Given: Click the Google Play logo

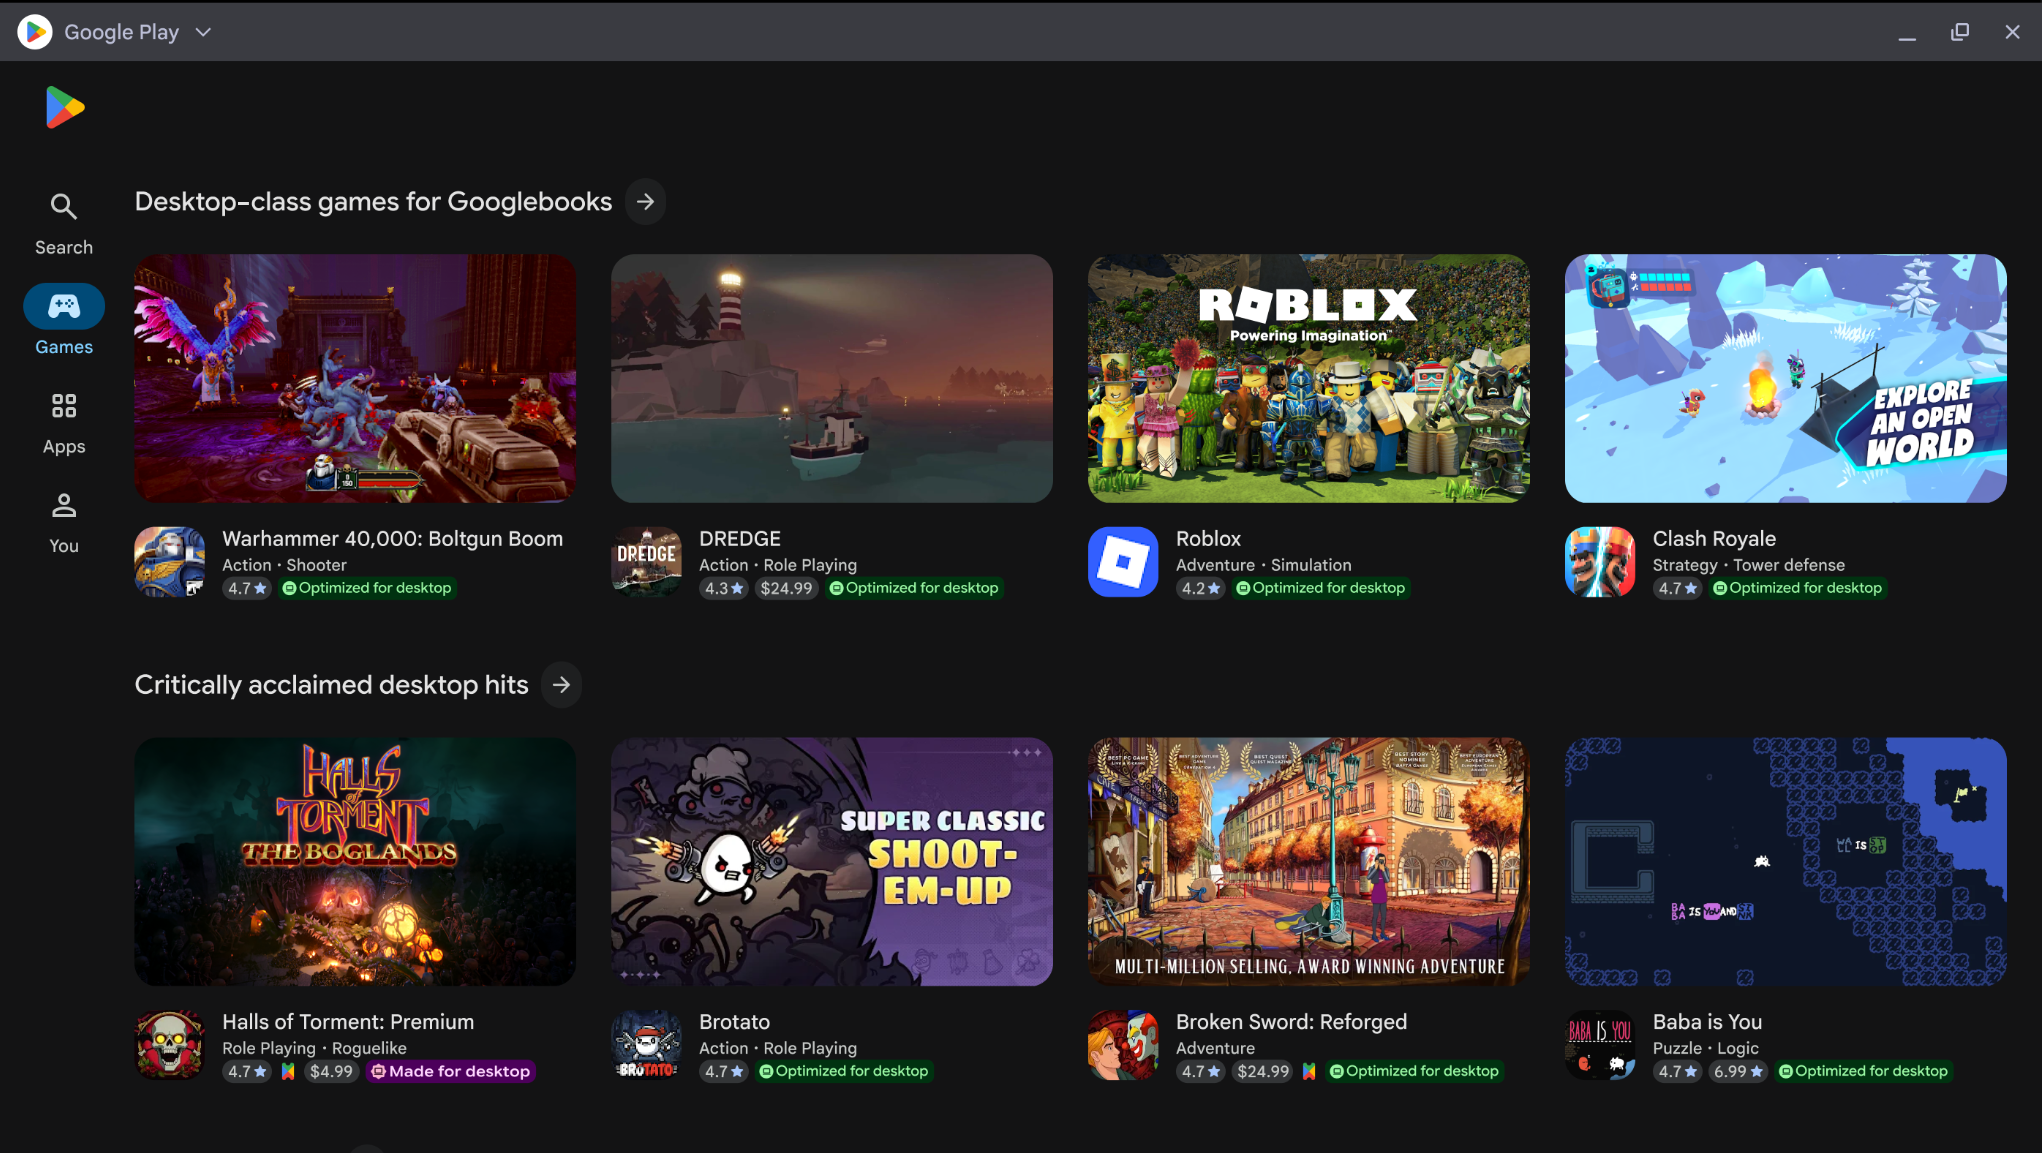Looking at the screenshot, I should (x=65, y=107).
